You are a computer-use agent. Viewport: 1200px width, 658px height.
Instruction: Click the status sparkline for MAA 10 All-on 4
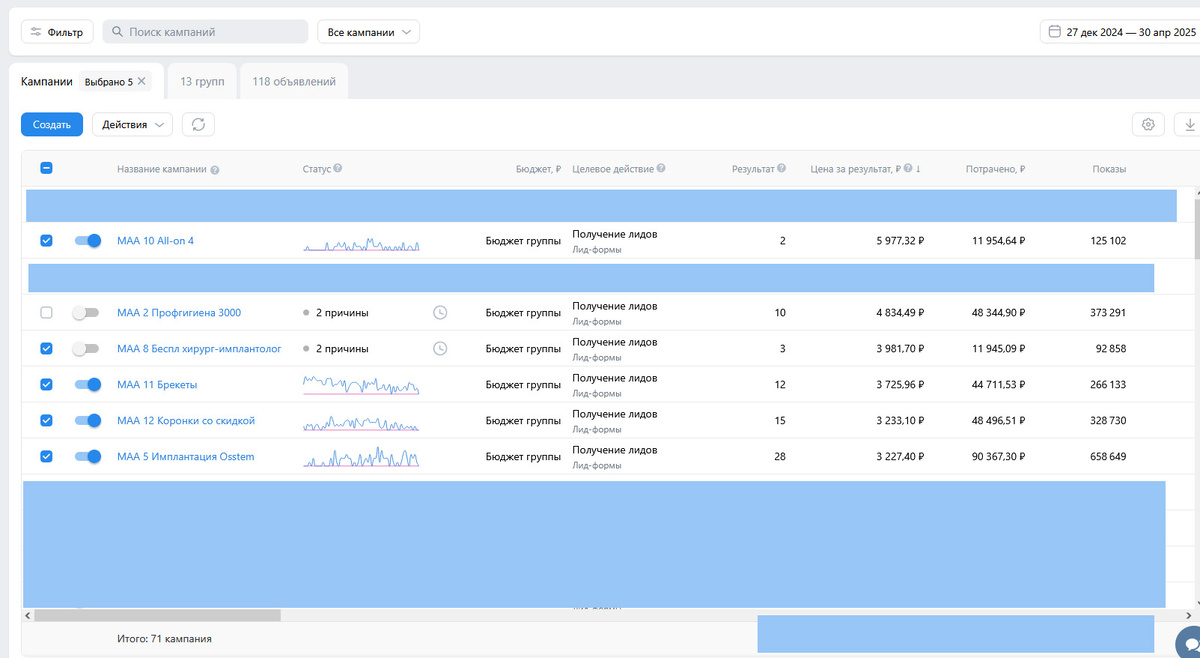361,244
